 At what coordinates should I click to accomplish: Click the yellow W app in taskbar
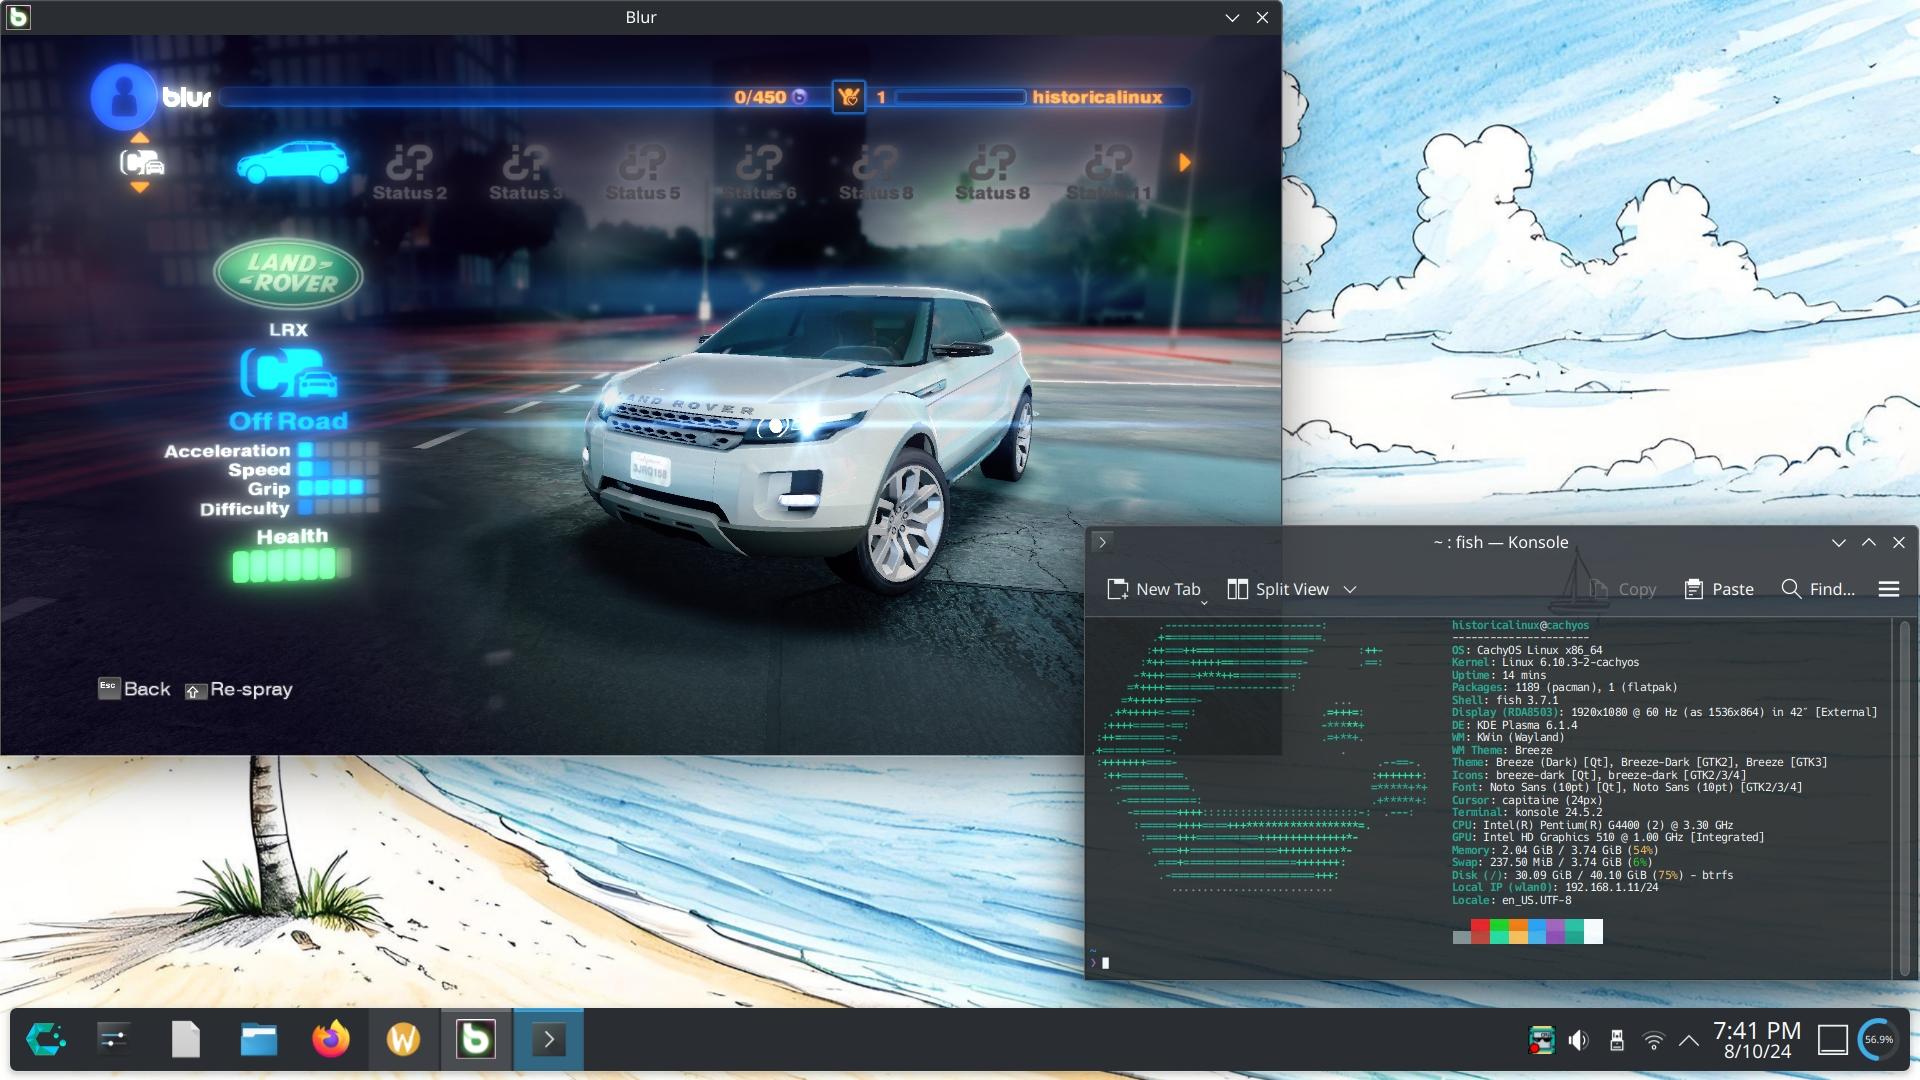403,1039
